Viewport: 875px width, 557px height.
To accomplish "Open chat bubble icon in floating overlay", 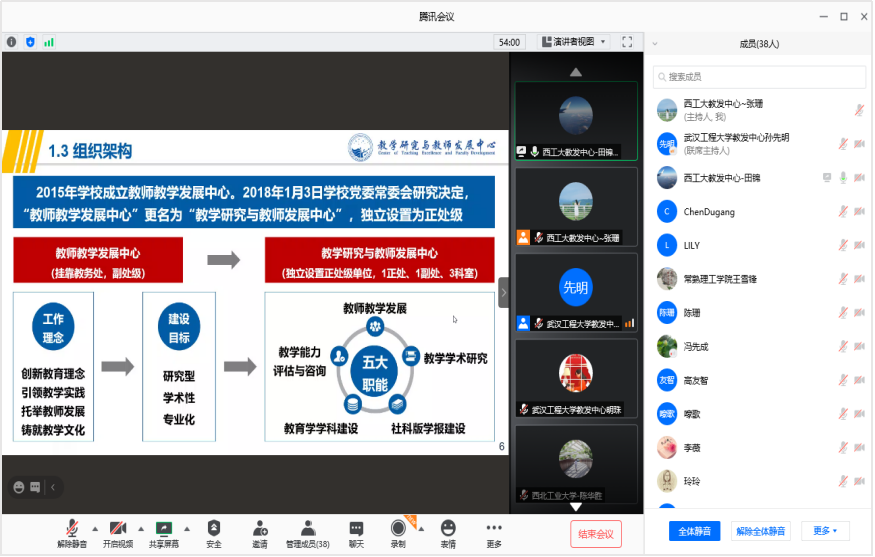I will [x=35, y=487].
